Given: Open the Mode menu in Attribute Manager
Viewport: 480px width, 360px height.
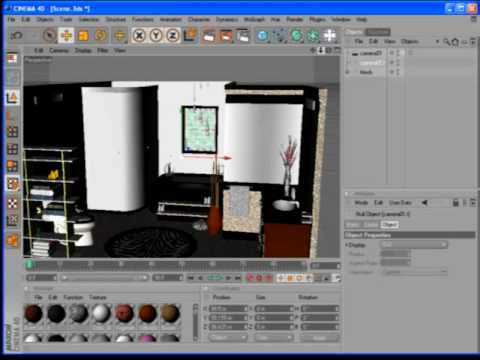Looking at the screenshot, I should coord(361,203).
